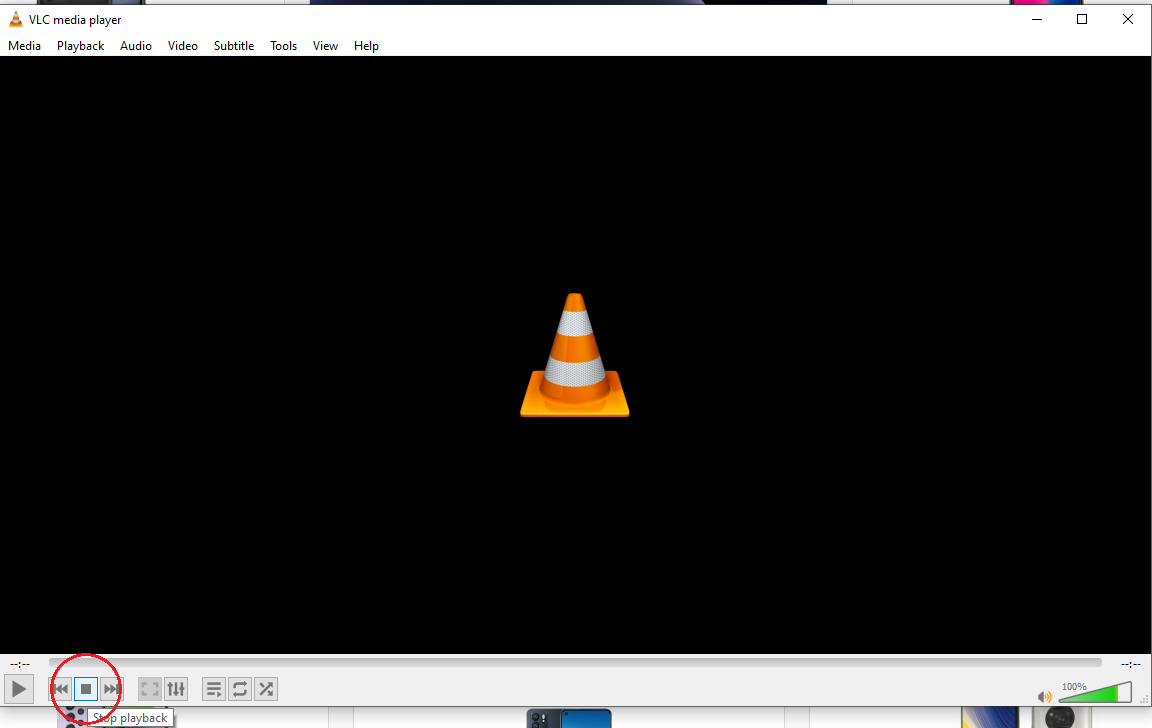Image resolution: width=1152 pixels, height=728 pixels.
Task: Open the Playback menu
Action: [81, 46]
